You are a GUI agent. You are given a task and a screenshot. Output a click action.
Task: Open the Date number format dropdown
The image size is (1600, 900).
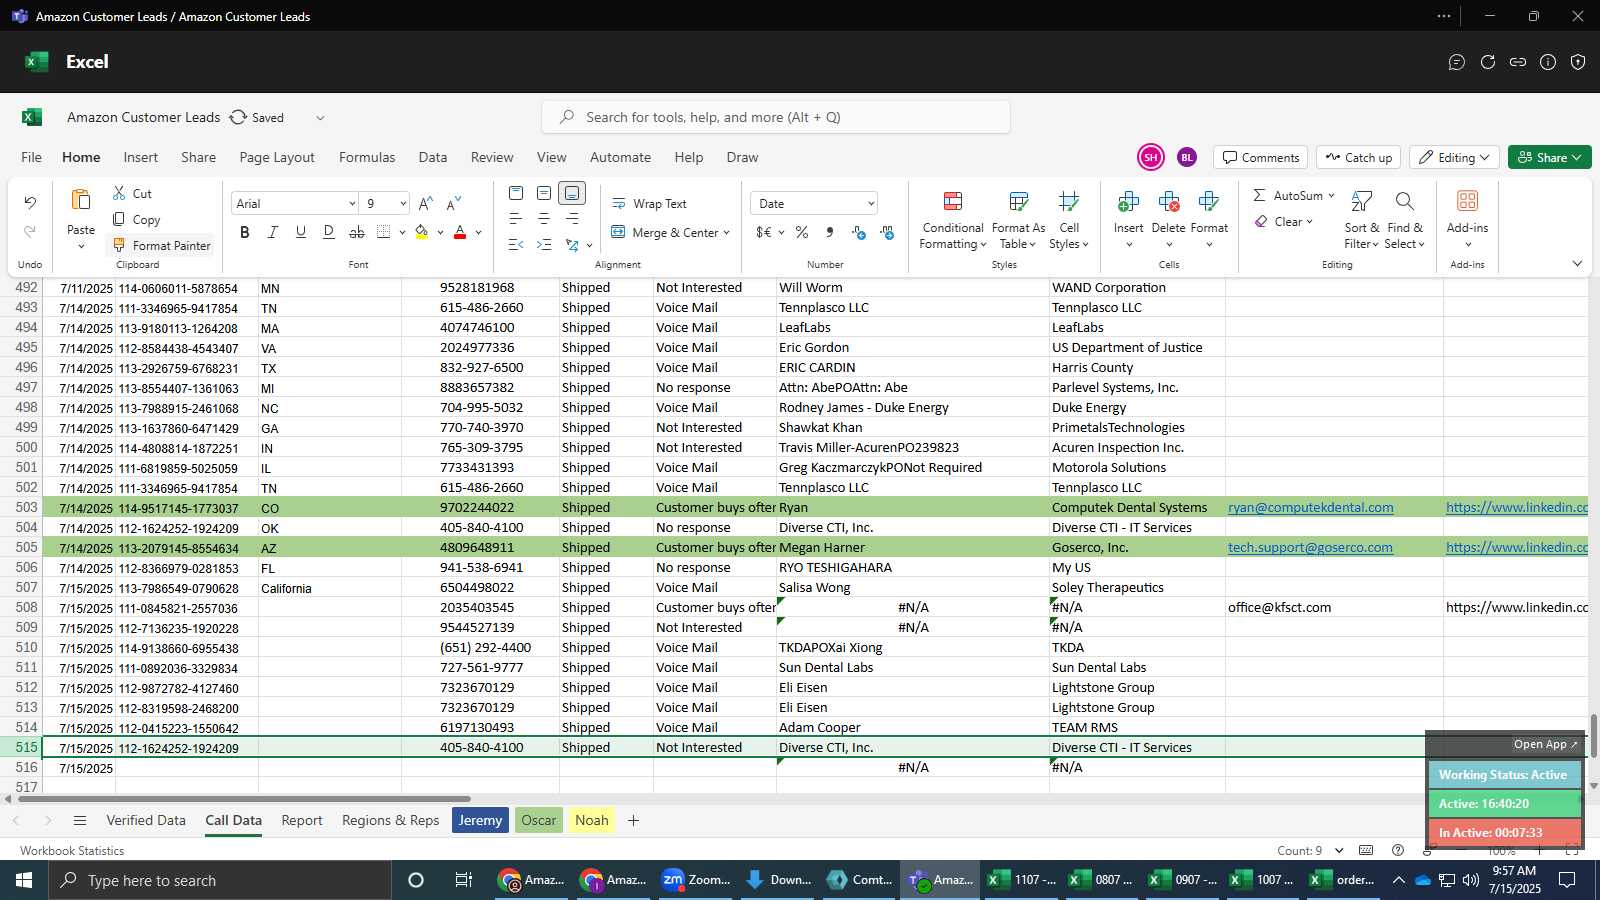871,203
